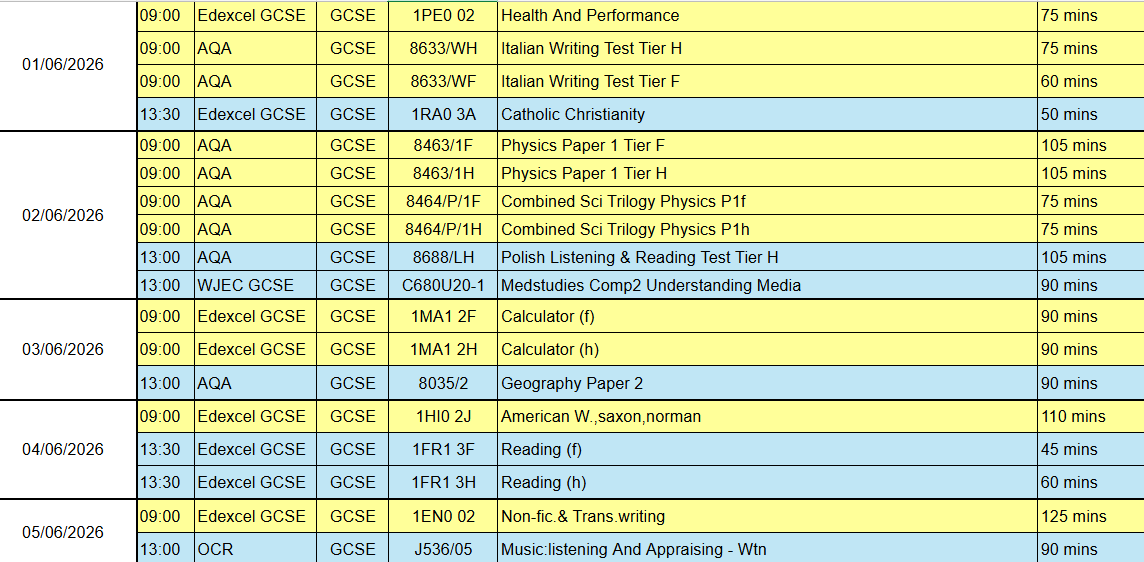Screen dimensions: 1144x562
Task: Select the 05/06/2026 date cell
Action: [x=63, y=532]
